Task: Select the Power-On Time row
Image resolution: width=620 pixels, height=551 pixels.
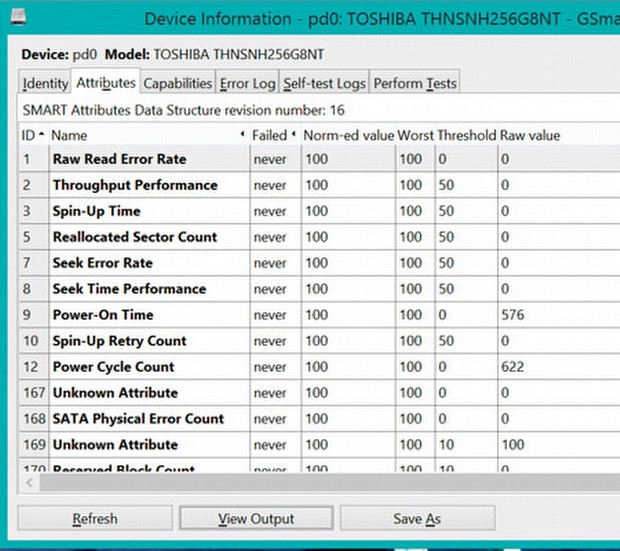Action: click(319, 315)
